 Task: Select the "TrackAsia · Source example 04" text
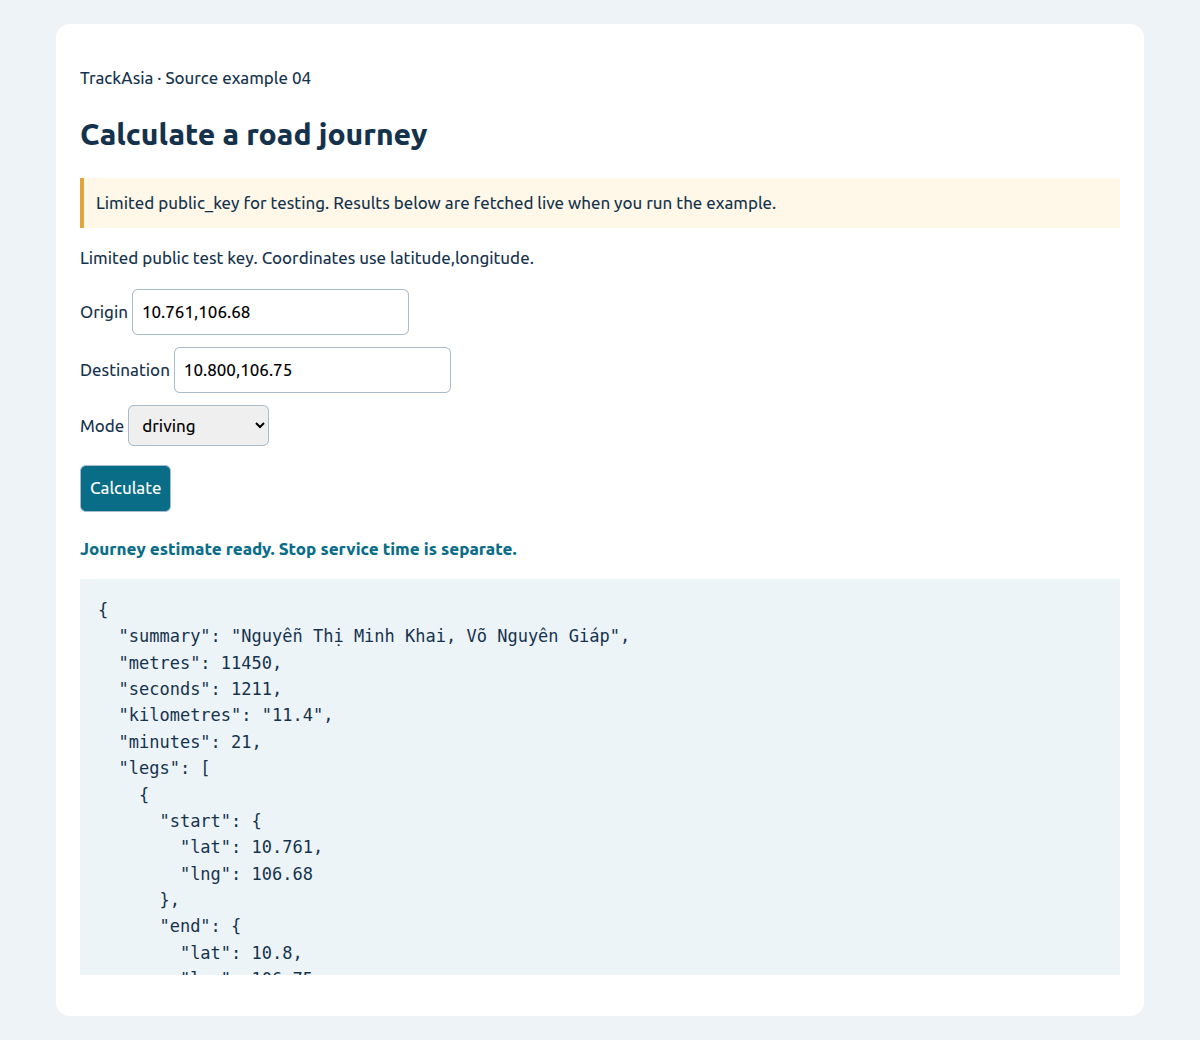point(195,78)
